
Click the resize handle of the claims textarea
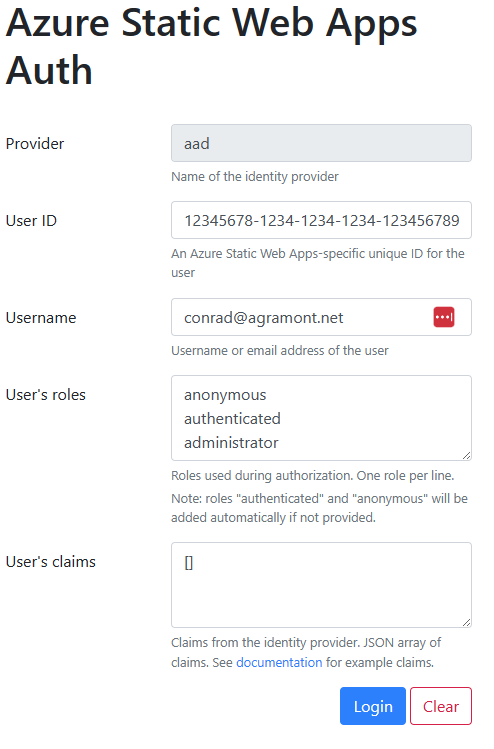pyautogui.click(x=467, y=622)
